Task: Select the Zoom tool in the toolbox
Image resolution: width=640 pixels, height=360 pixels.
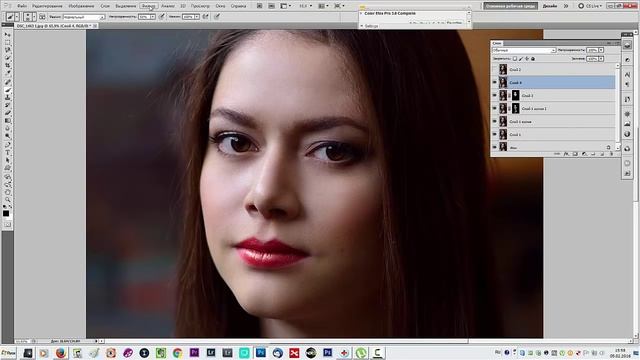Action: pos(7,200)
